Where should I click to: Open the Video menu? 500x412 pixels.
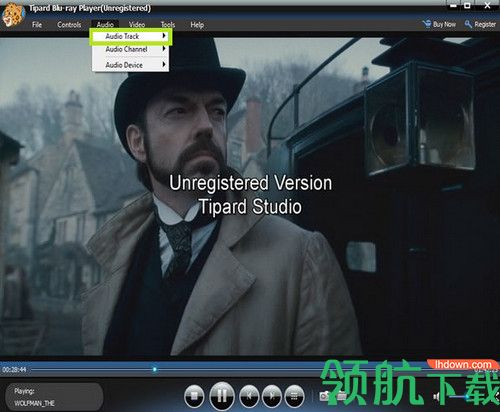coord(137,25)
